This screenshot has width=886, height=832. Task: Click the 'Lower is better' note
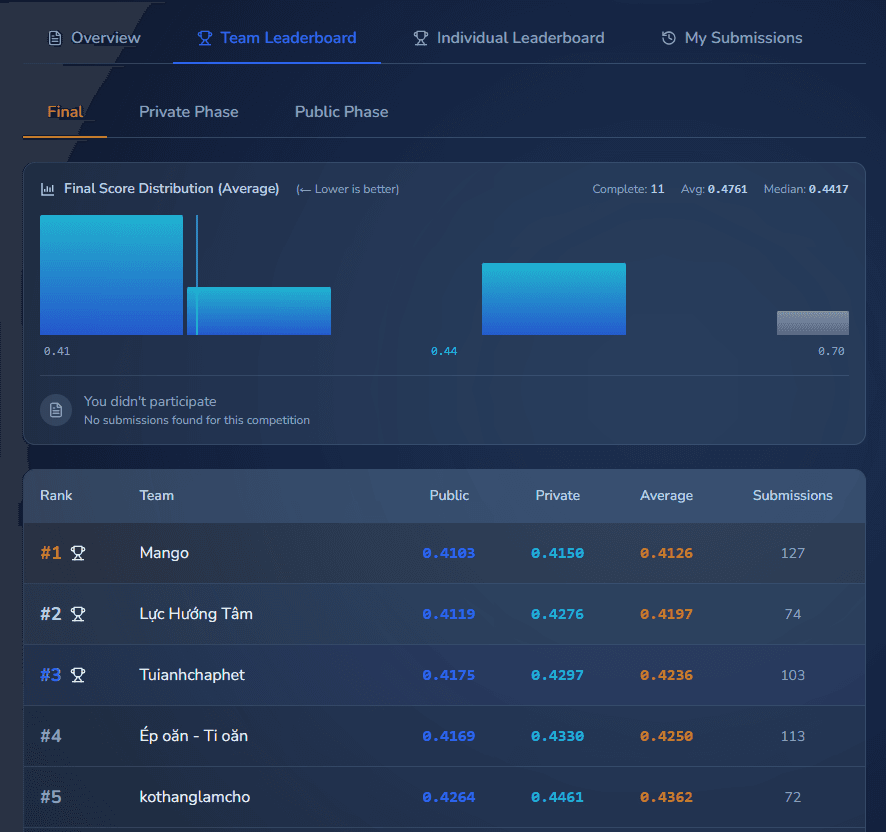[348, 189]
